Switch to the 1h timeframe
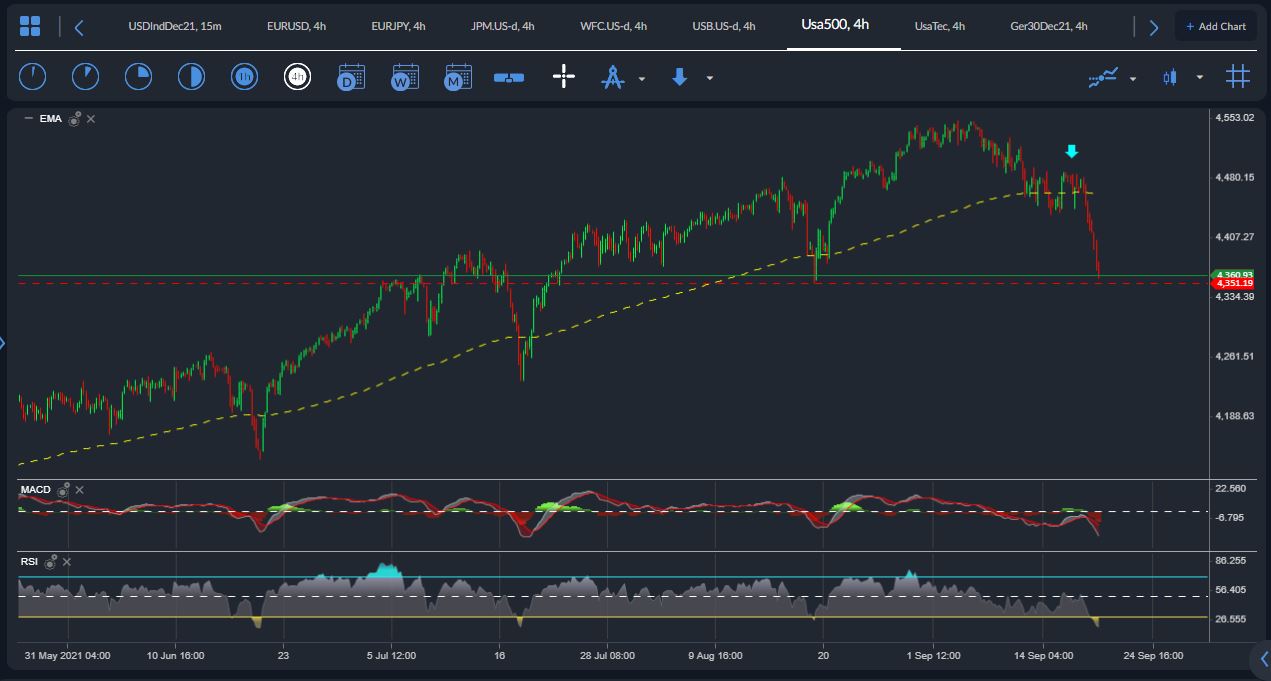The width and height of the screenshot is (1271, 681). coord(244,77)
